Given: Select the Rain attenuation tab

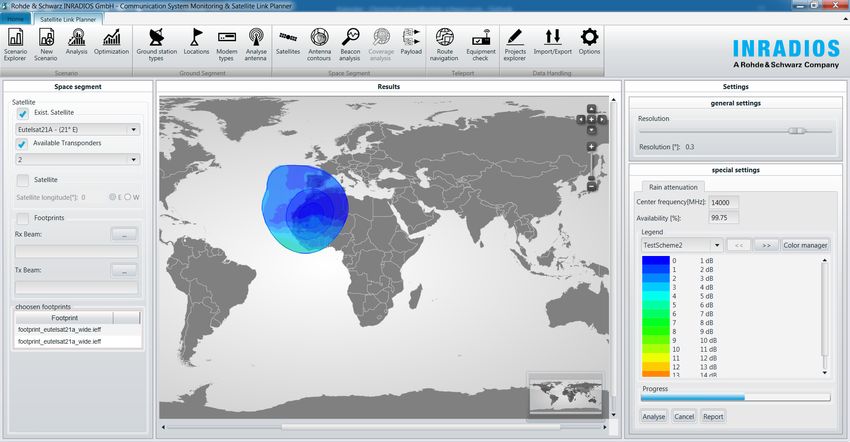Looking at the screenshot, I should pos(673,187).
